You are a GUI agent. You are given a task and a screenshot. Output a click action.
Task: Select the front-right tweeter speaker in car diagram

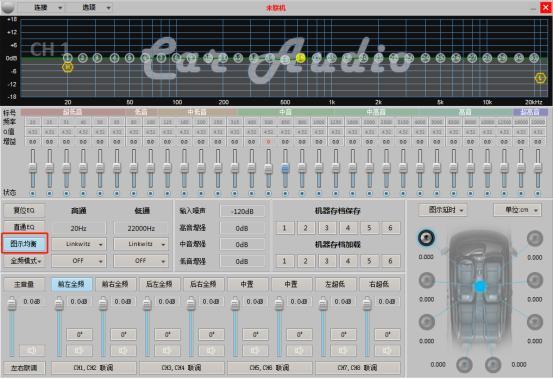(535, 239)
